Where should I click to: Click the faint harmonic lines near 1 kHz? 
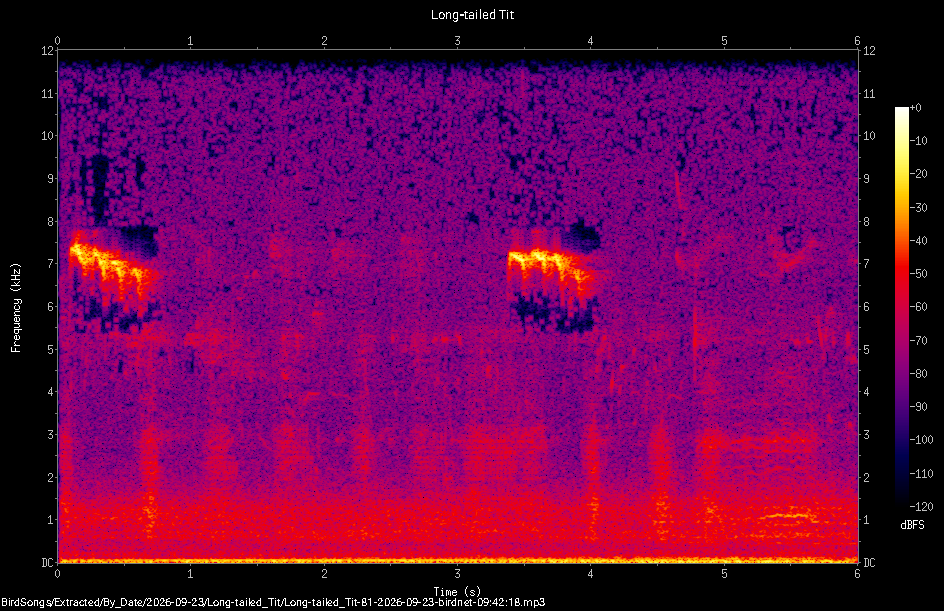point(790,516)
